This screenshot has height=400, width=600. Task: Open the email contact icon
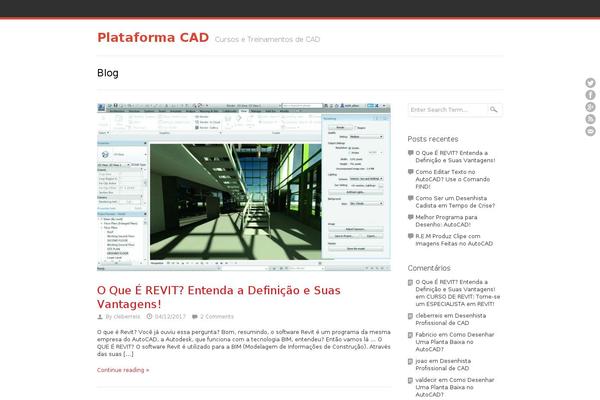[590, 131]
